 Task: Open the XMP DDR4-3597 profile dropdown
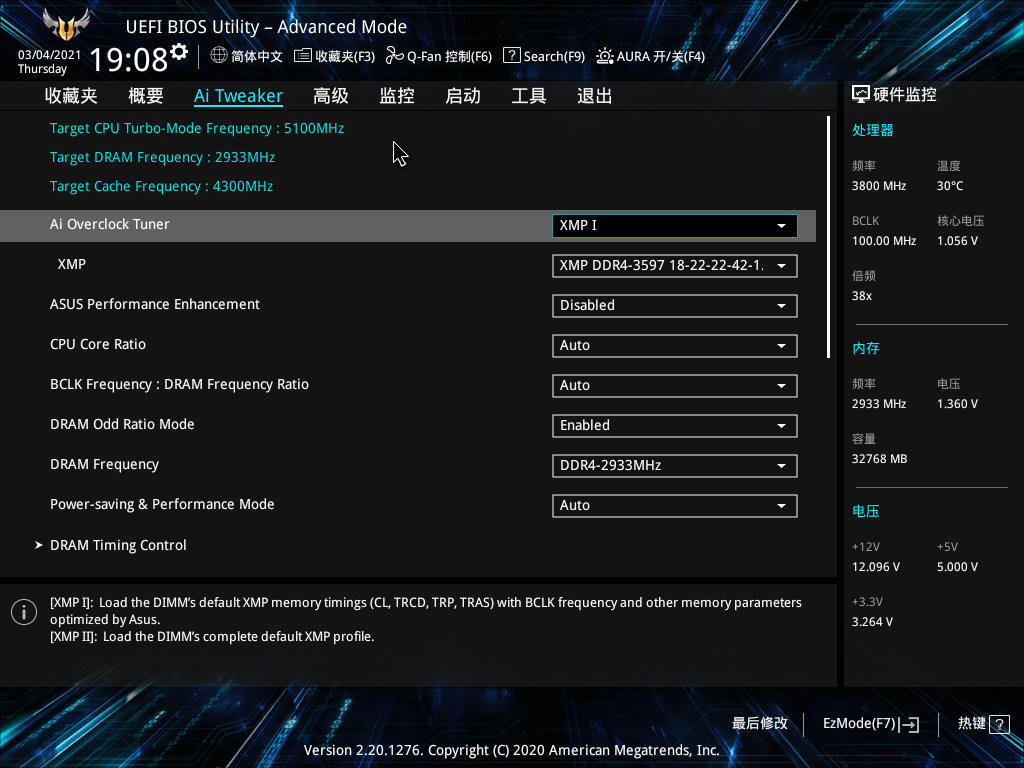[674, 265]
